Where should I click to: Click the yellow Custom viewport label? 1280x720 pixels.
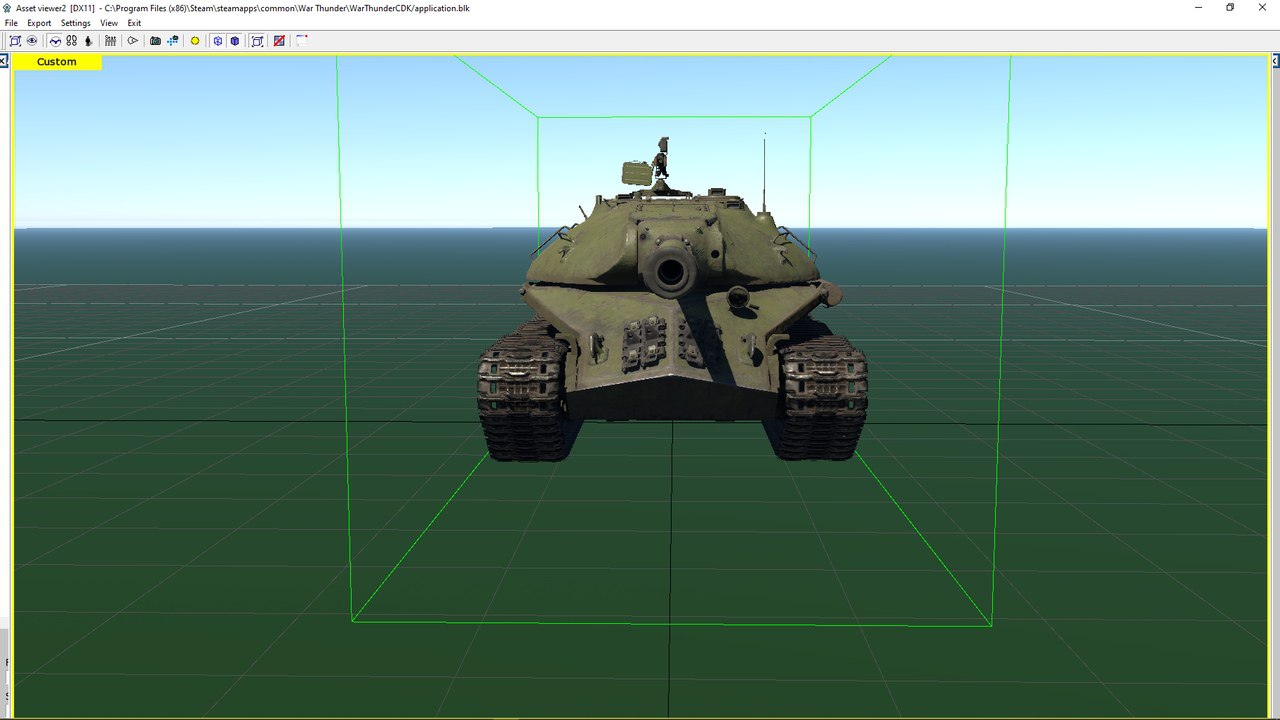57,62
